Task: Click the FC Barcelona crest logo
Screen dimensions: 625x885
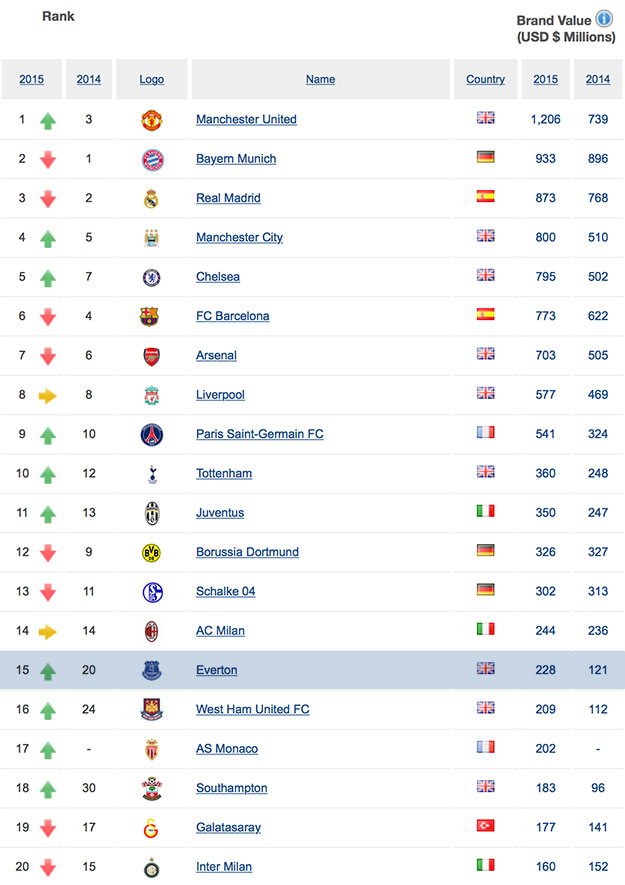Action: pos(150,317)
